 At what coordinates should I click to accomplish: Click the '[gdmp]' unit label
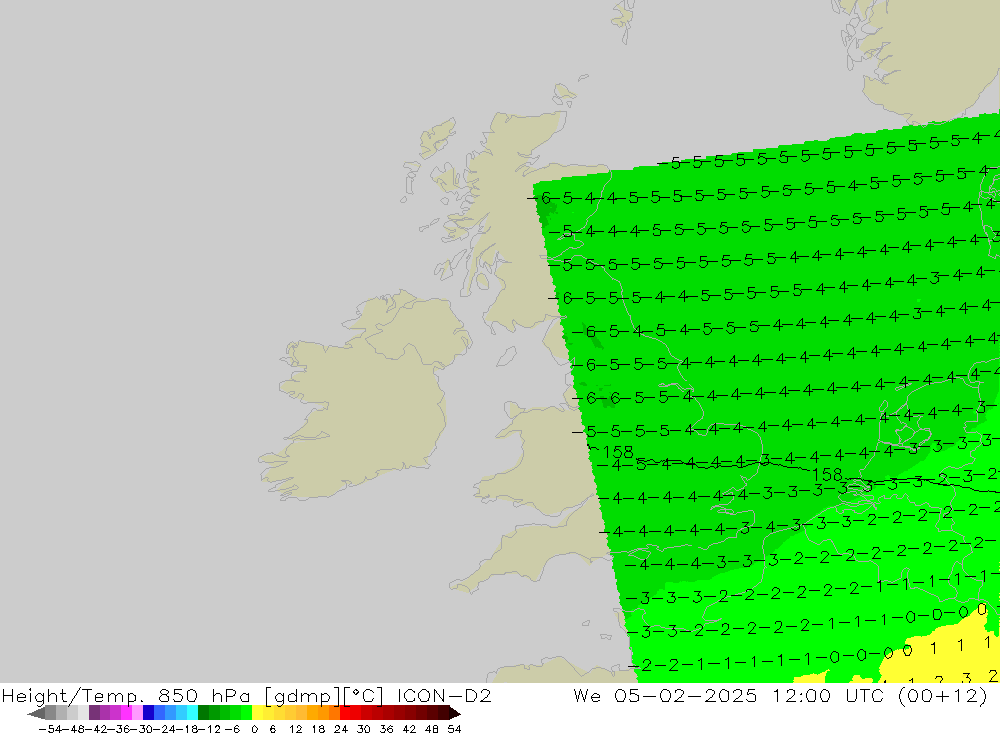[x=300, y=695]
